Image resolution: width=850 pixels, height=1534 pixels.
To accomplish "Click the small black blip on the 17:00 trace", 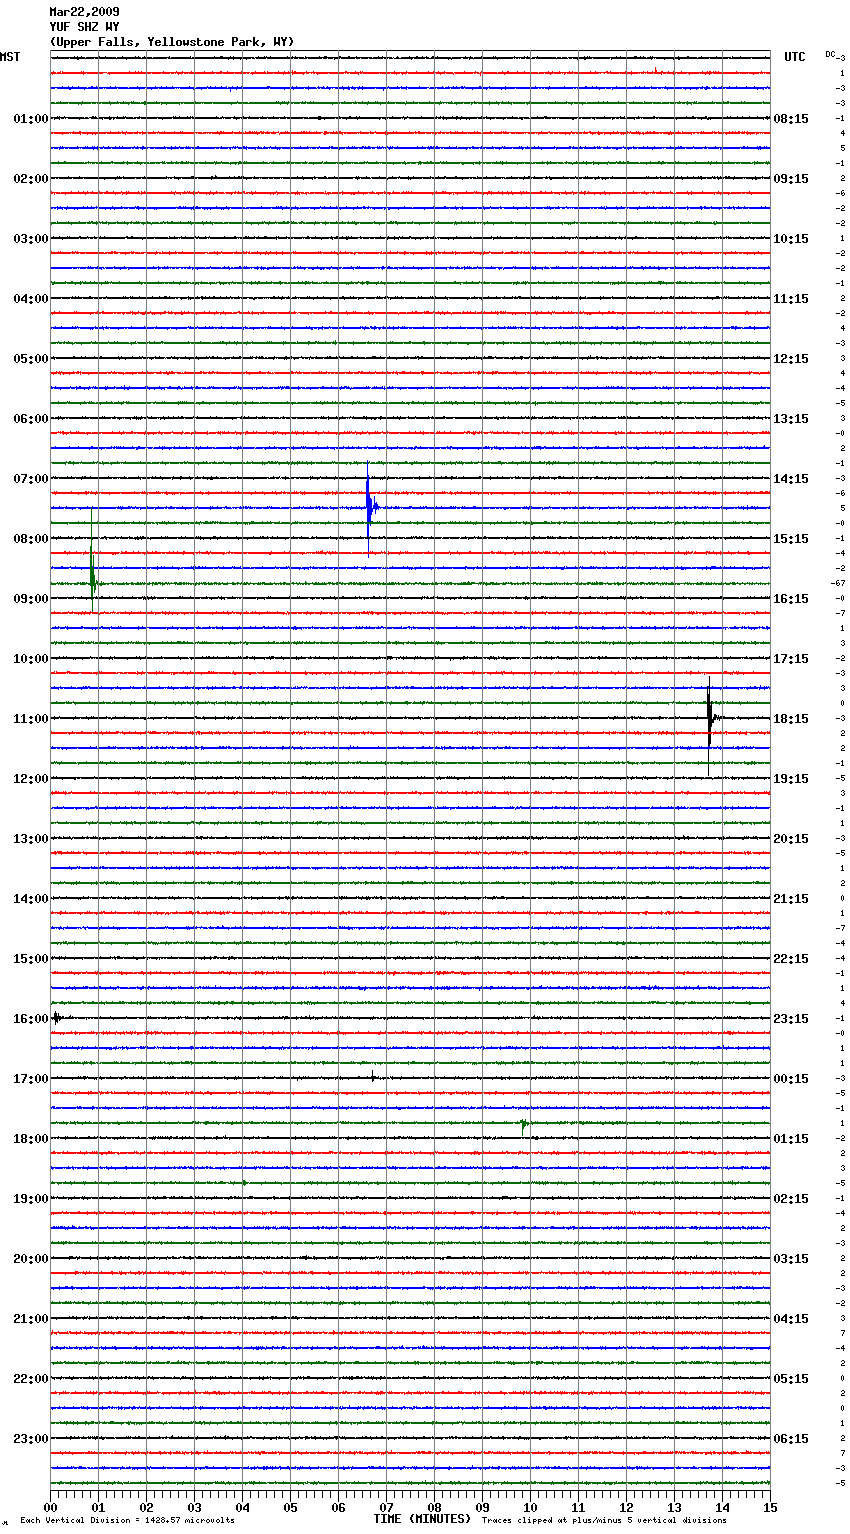I will (x=373, y=1077).
